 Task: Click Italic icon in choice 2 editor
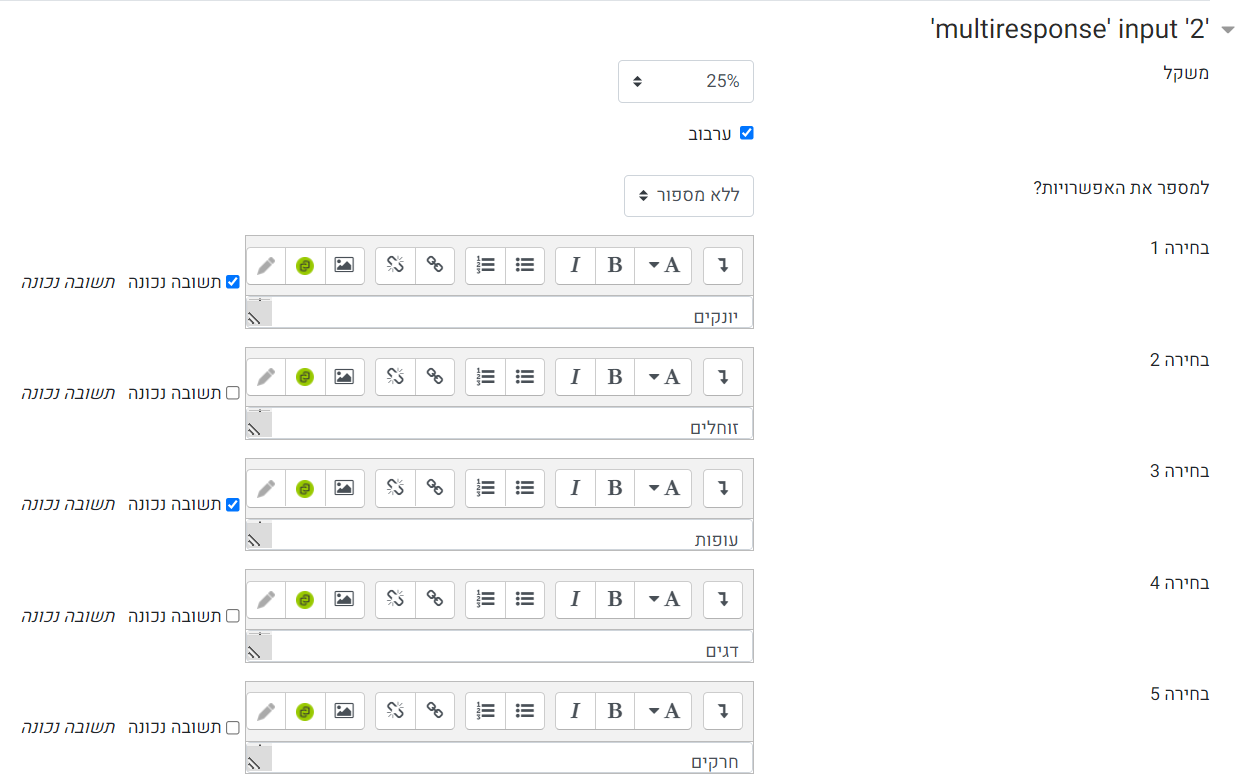click(x=575, y=376)
